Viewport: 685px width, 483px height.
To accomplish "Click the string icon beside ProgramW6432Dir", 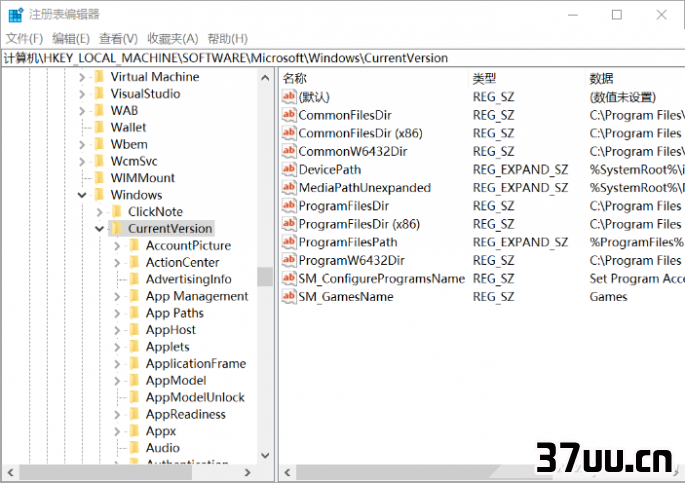I will click(289, 260).
